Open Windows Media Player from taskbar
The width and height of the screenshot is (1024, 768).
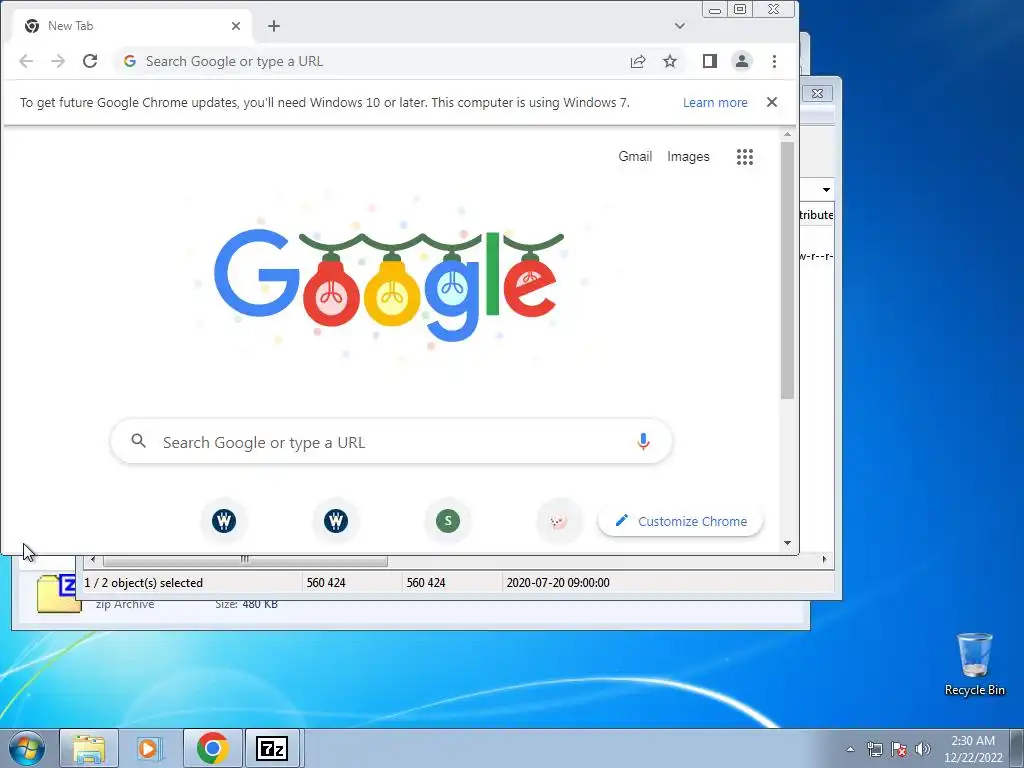(x=149, y=748)
